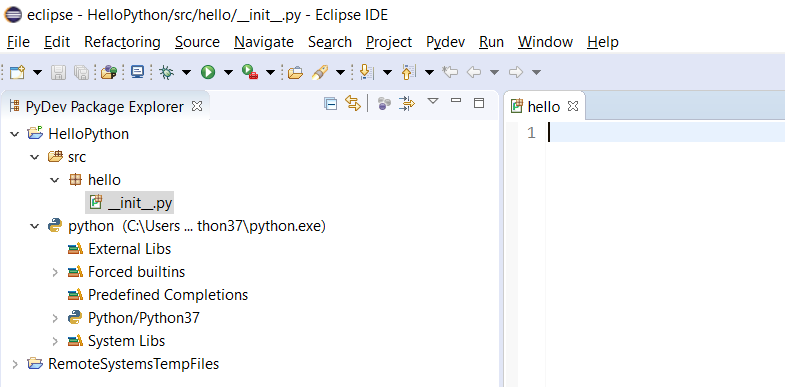This screenshot has height=387, width=785.
Task: Collapse the HelloPython project node
Action: click(15, 134)
